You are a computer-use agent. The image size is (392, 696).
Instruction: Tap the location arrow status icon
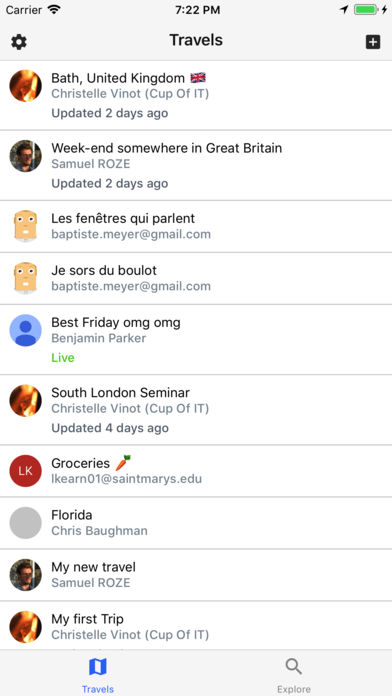[x=344, y=10]
